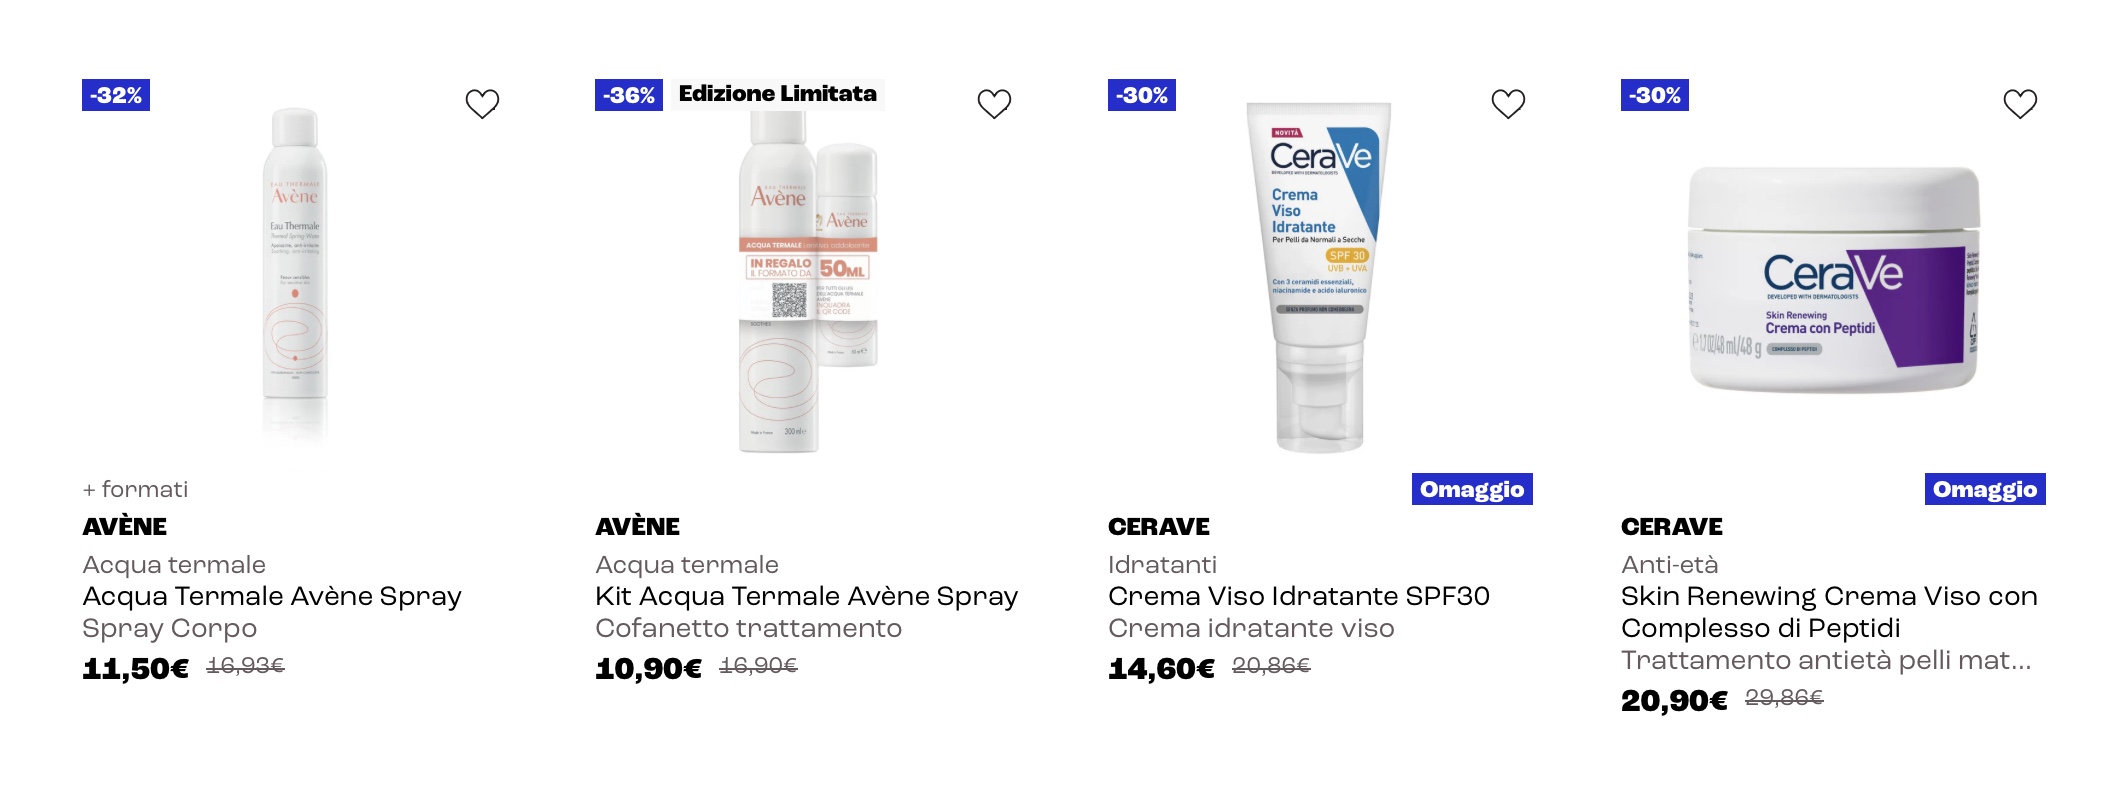
Task: Click the -36% discount badge
Action: click(629, 95)
